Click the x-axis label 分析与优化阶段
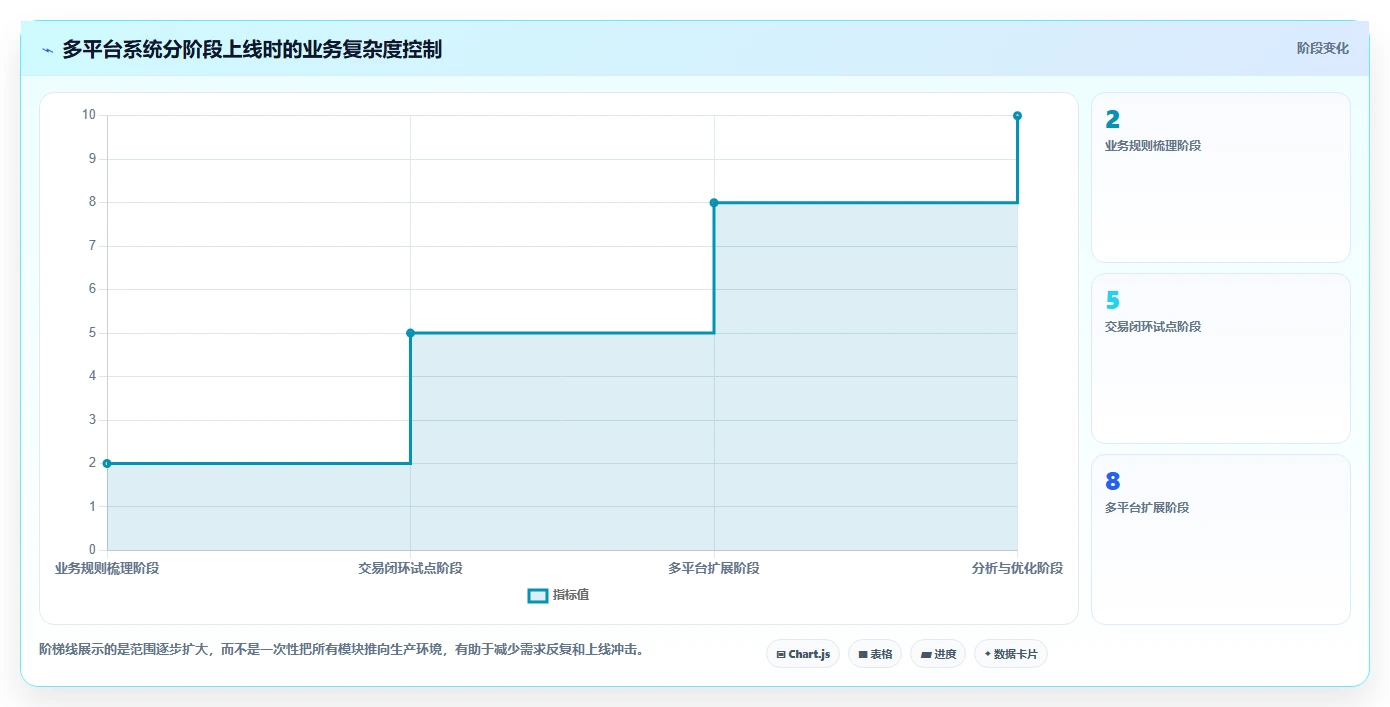This screenshot has height=707, width=1390. tap(1017, 568)
